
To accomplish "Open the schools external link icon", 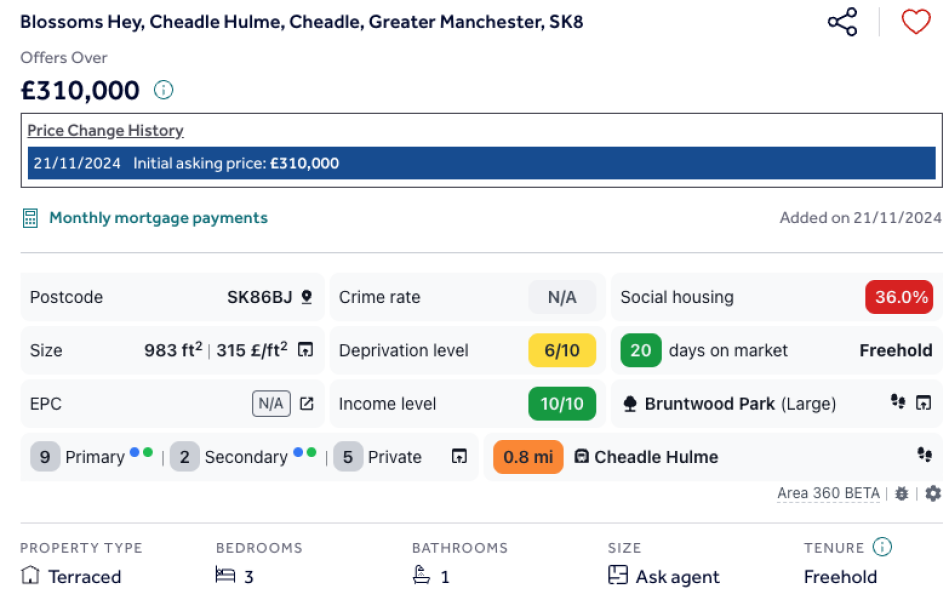I will click(459, 456).
